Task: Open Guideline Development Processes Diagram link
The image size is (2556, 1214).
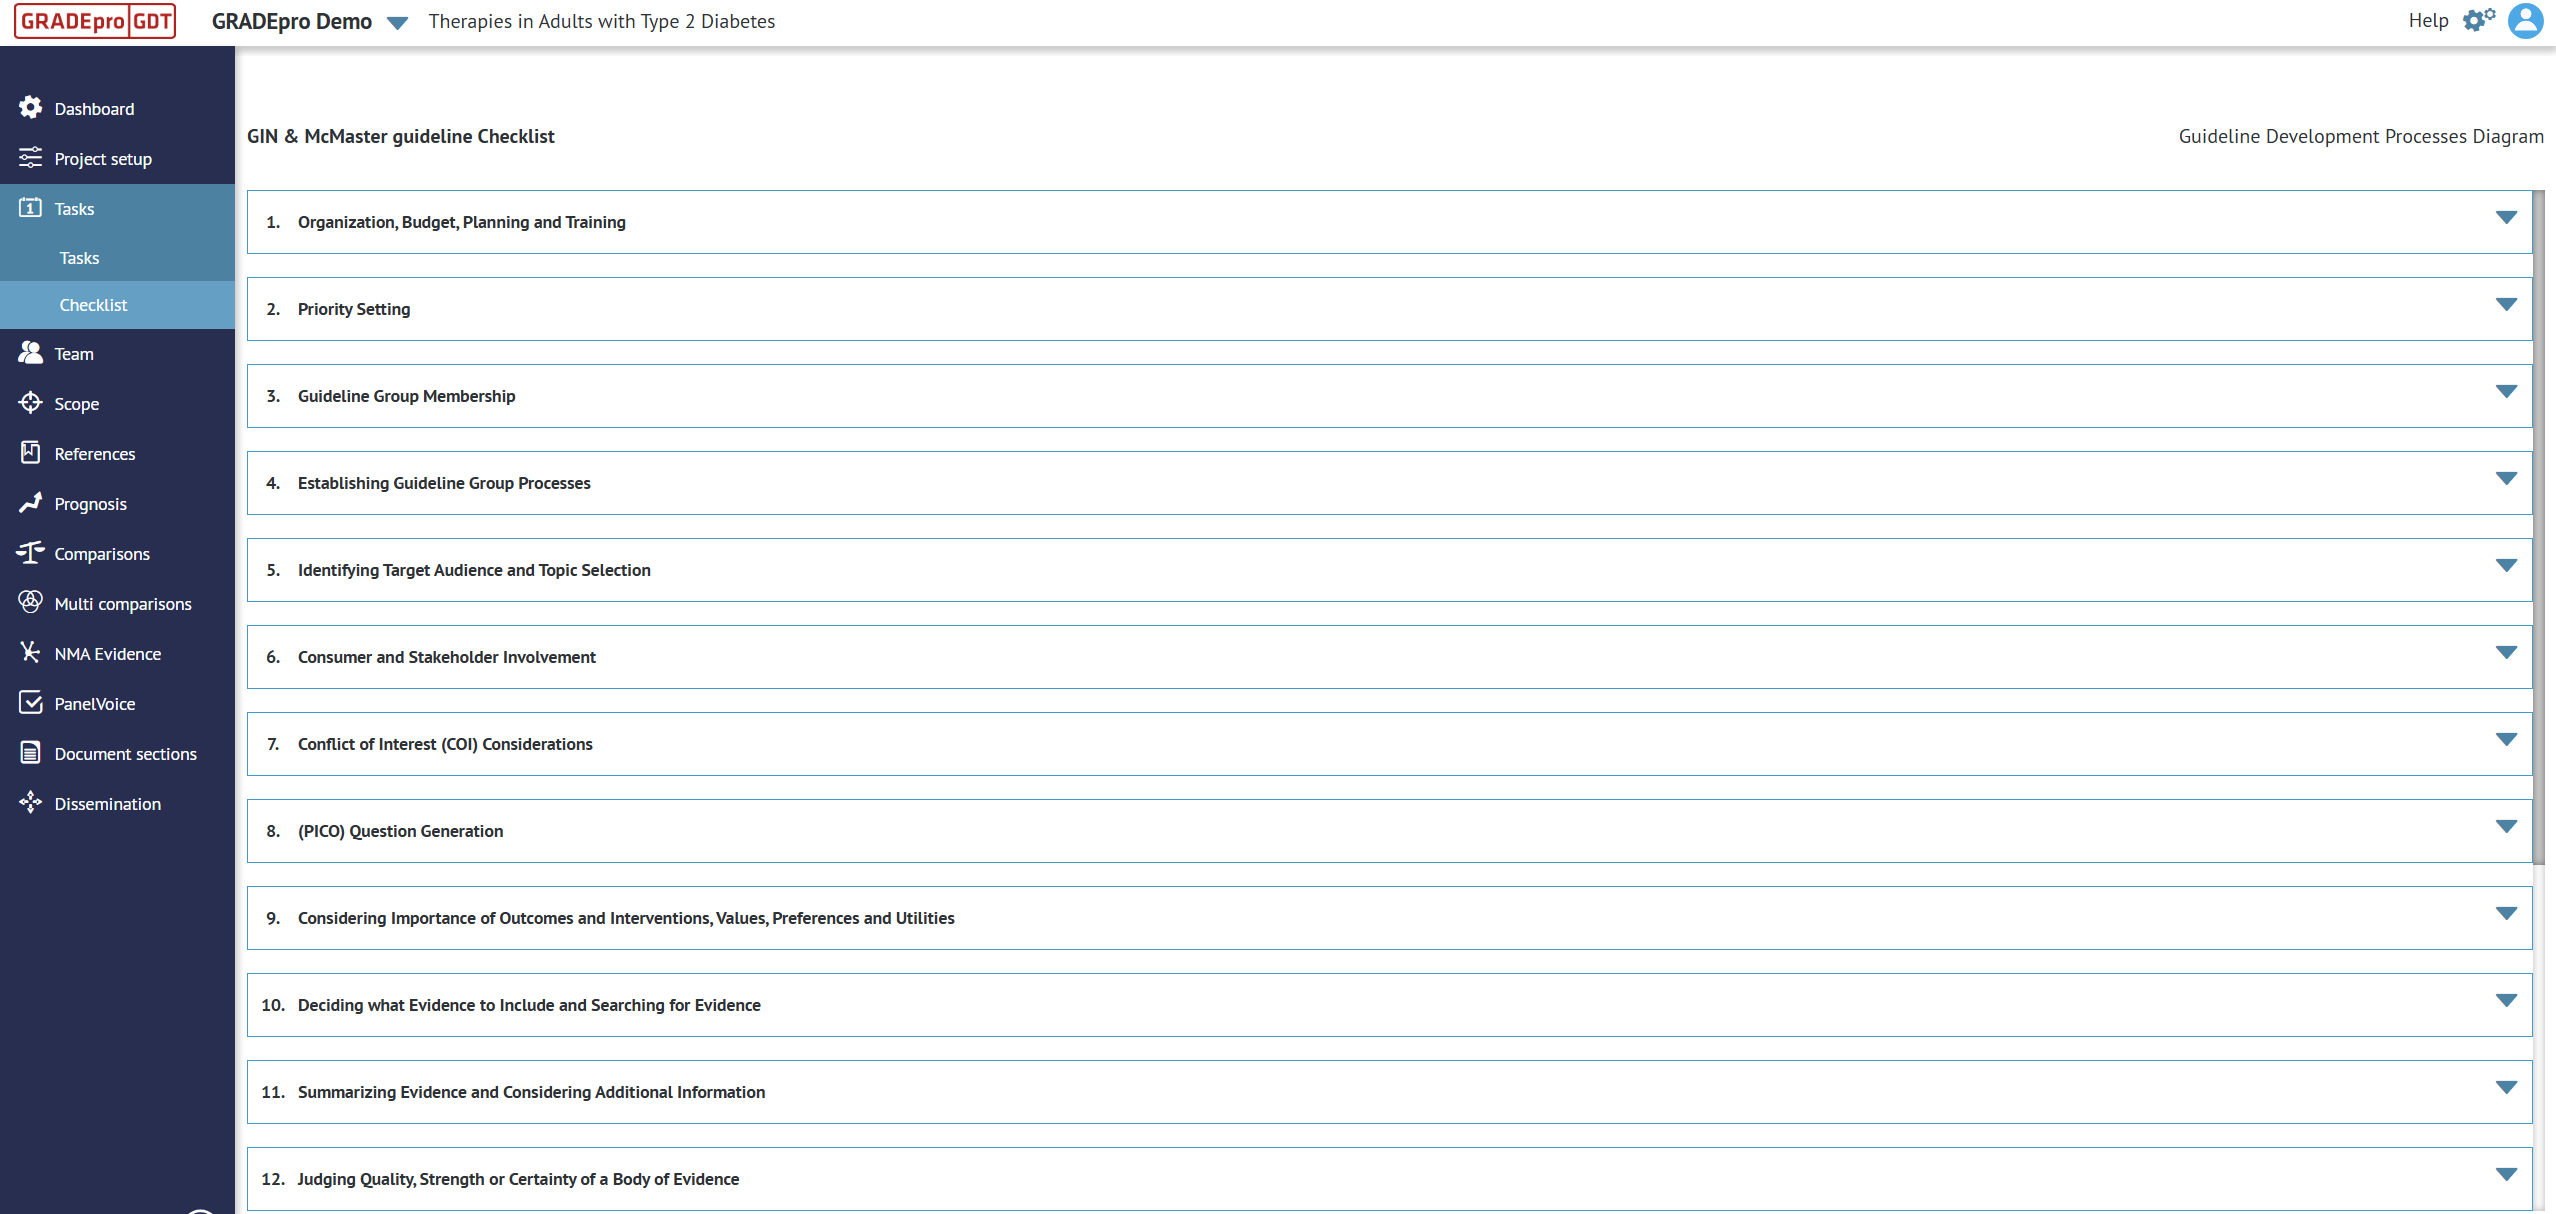Action: coord(2361,136)
